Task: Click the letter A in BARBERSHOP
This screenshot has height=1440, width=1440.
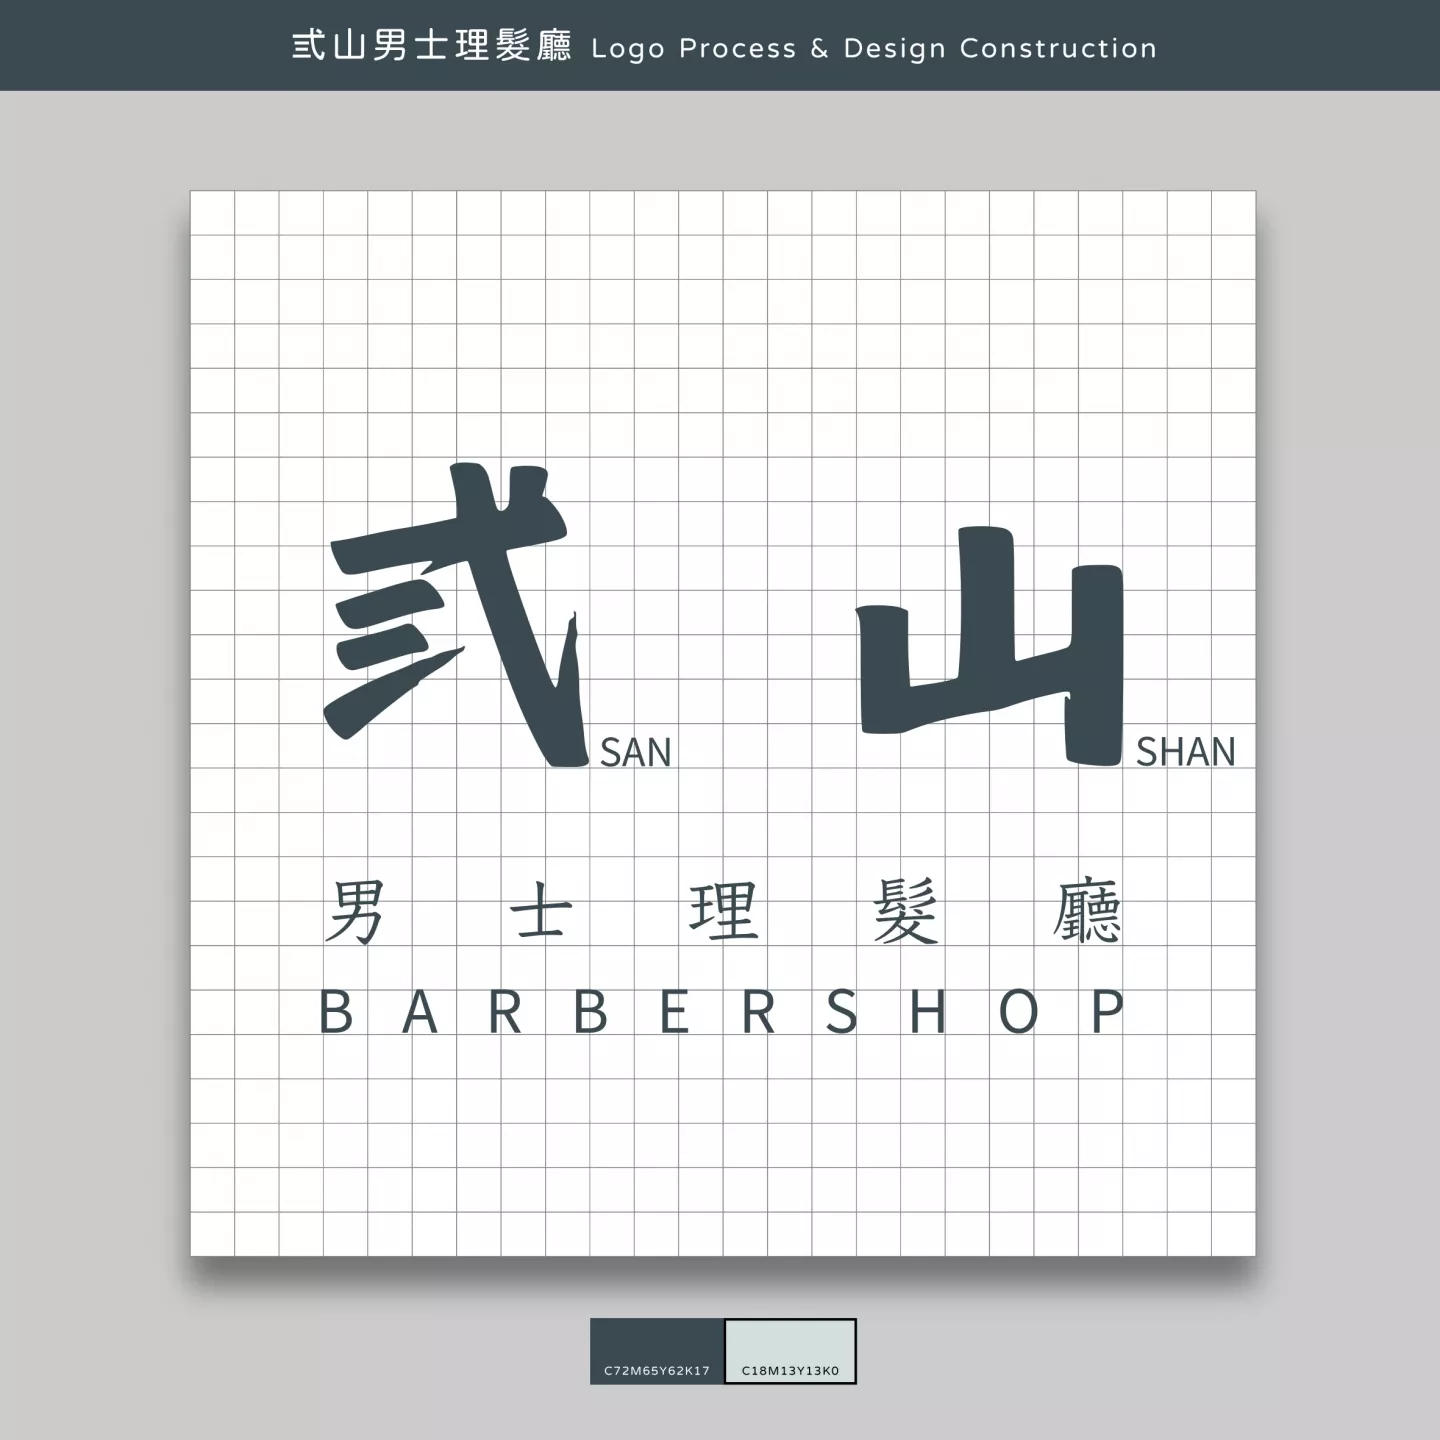Action: 420,1013
